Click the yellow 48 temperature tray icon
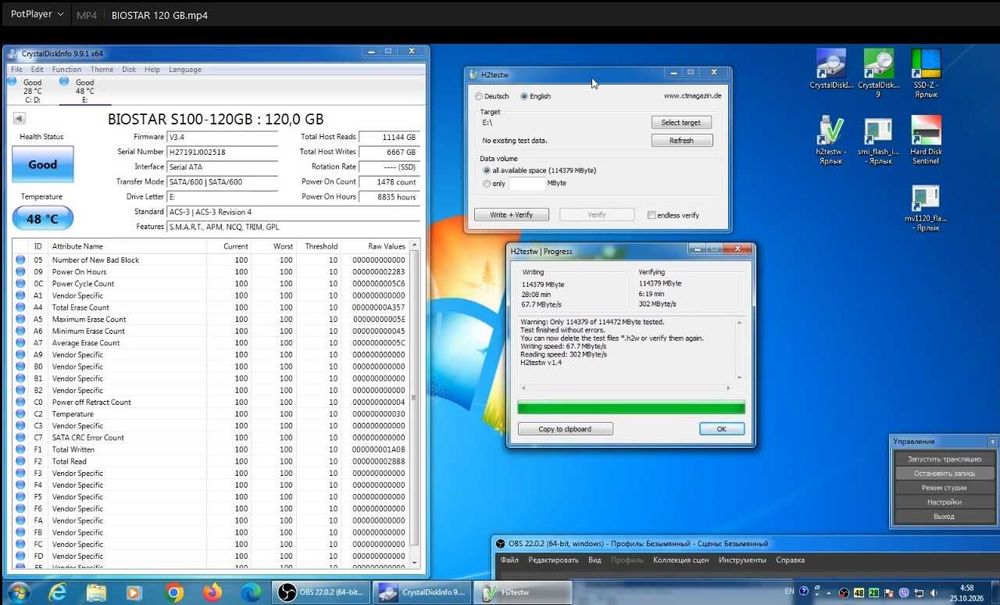 pyautogui.click(x=859, y=592)
